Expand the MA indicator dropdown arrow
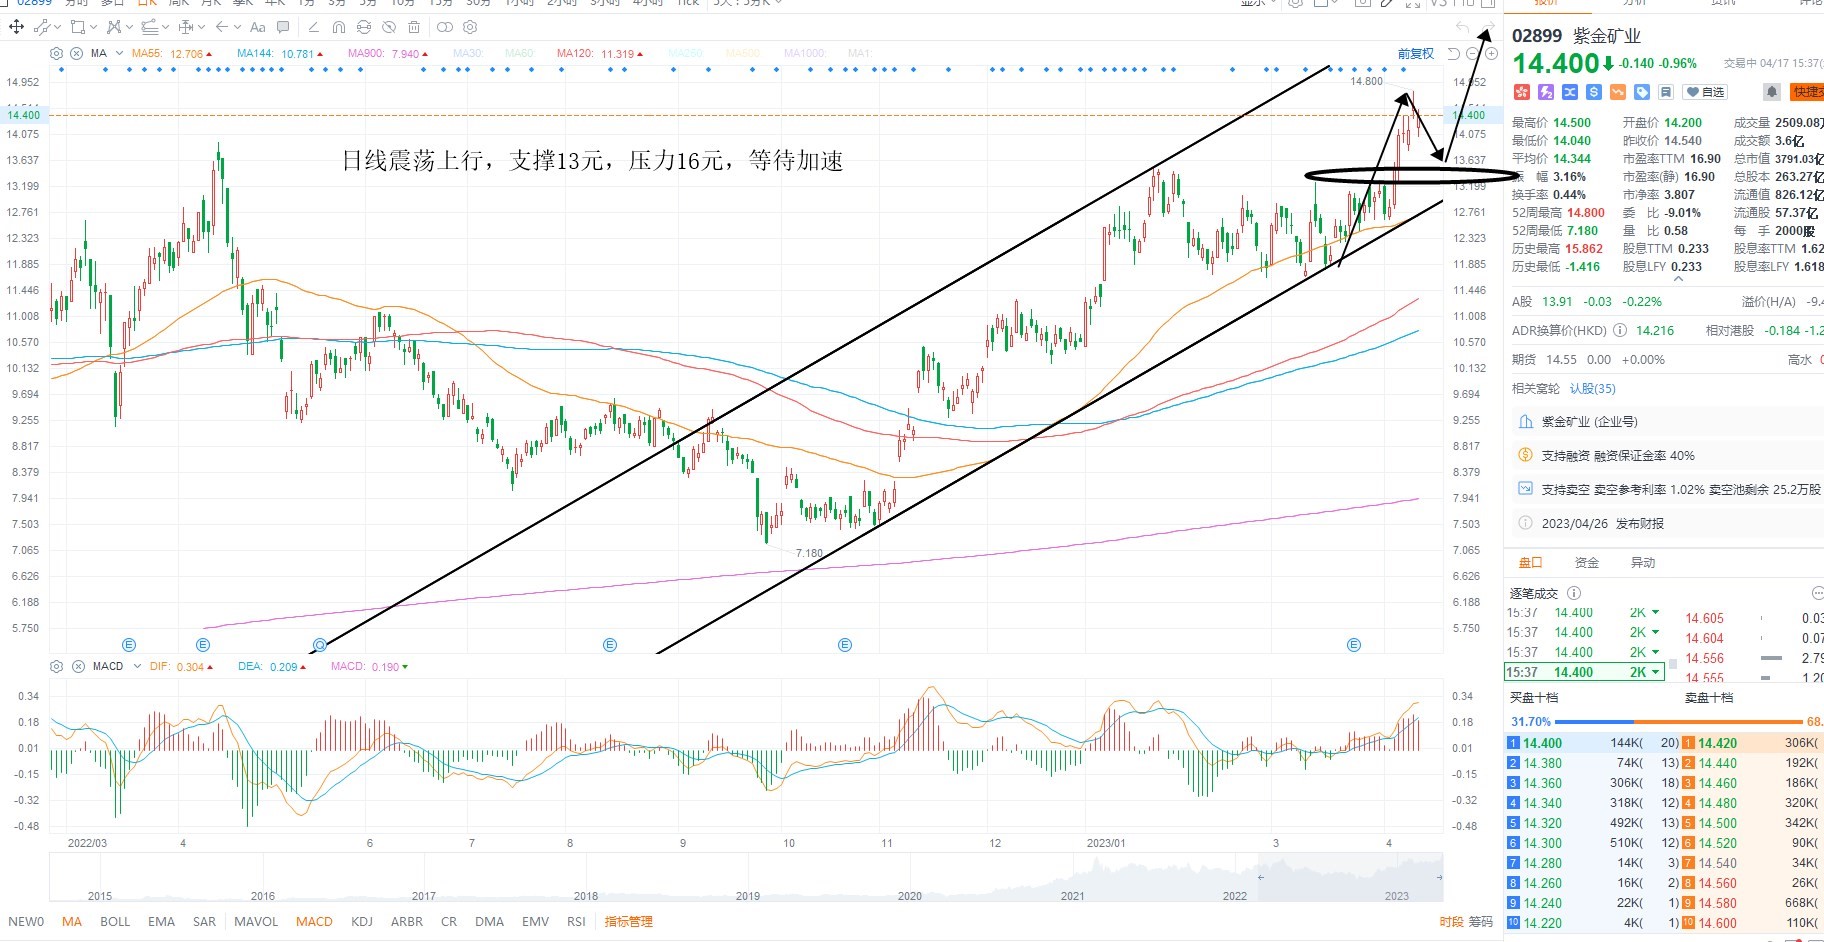This screenshot has height=942, width=1824. 119,53
